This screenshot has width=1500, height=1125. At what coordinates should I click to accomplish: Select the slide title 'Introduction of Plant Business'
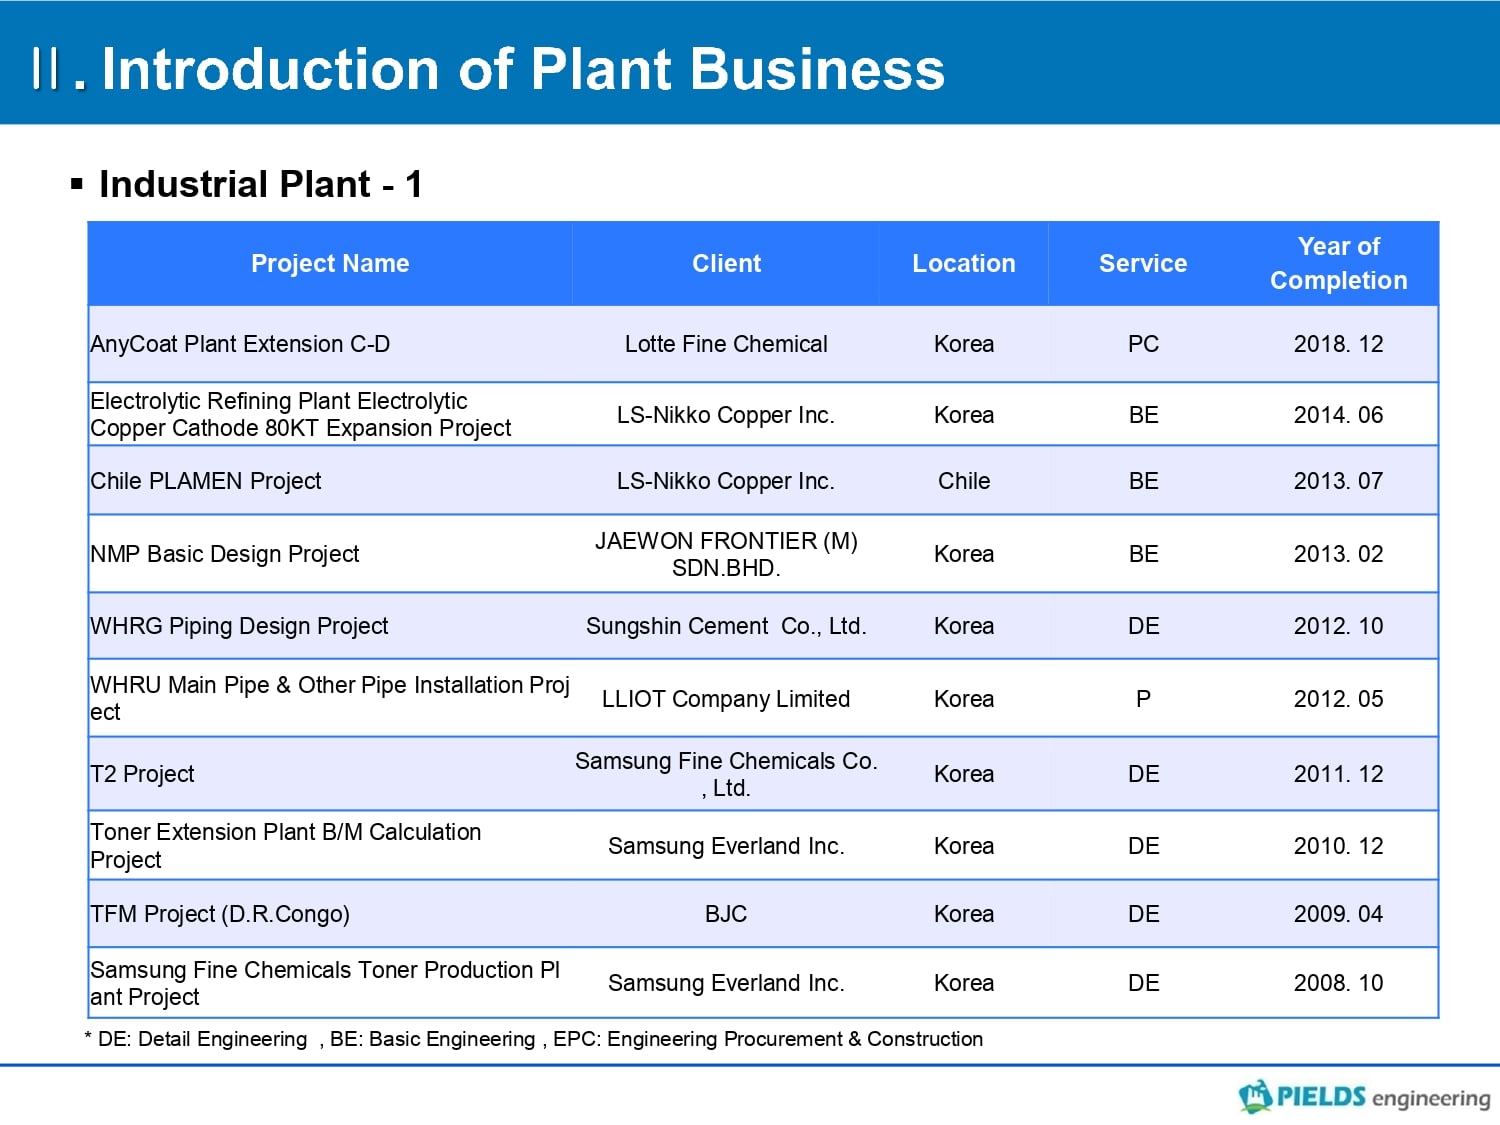tap(523, 69)
